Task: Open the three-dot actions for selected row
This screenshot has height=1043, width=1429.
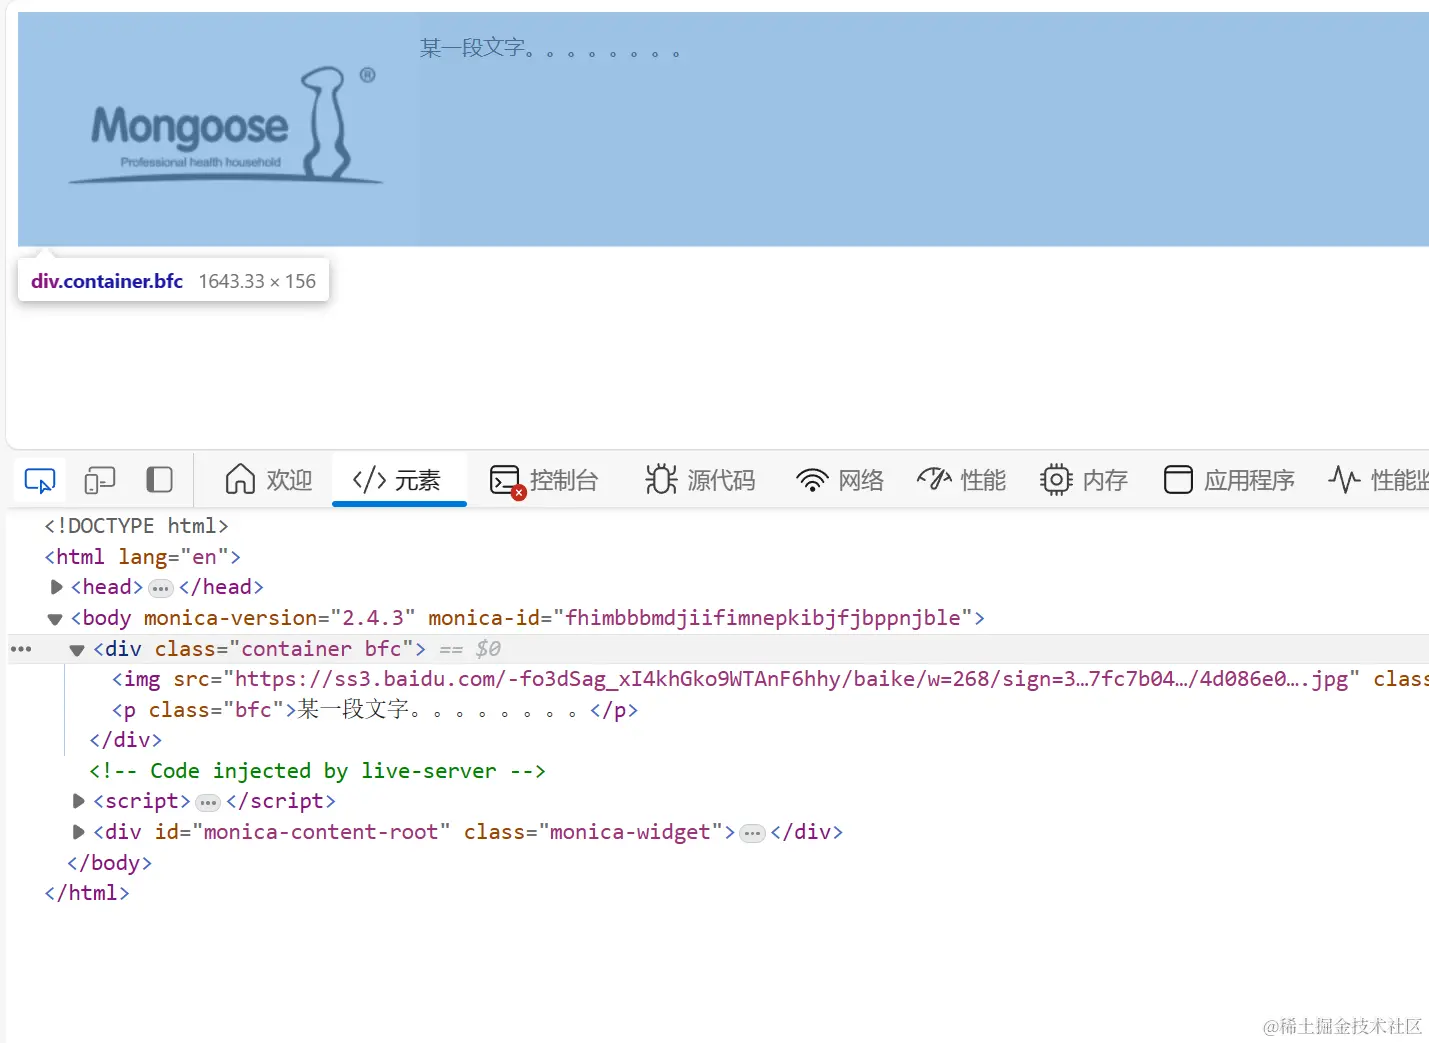Action: point(21,649)
